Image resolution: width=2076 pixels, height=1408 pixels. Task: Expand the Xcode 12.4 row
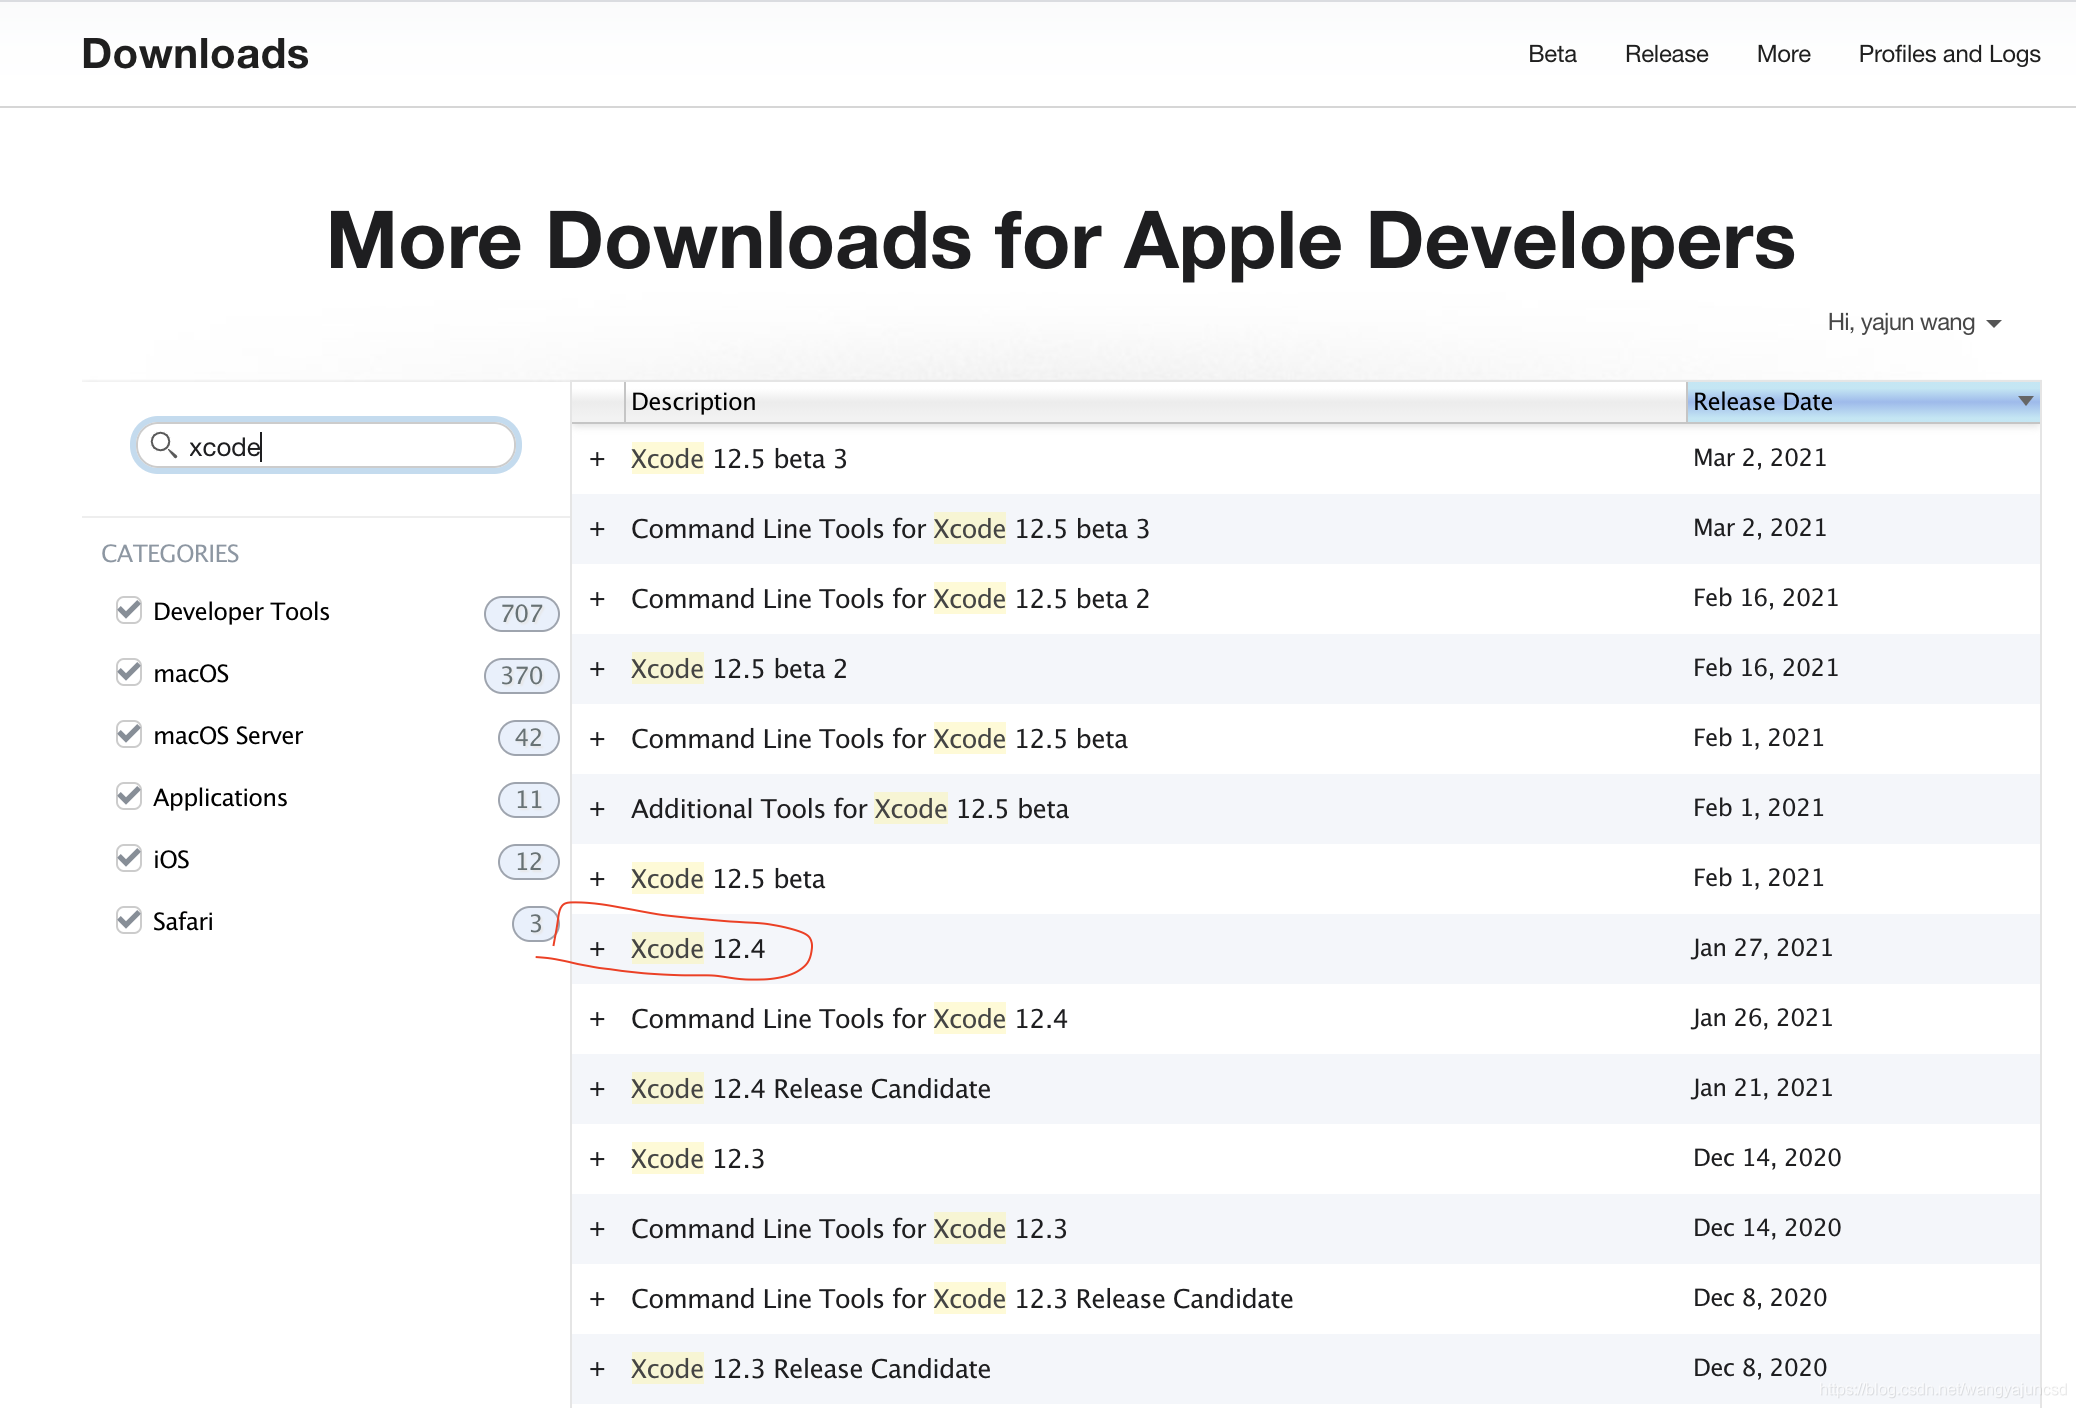coord(597,948)
